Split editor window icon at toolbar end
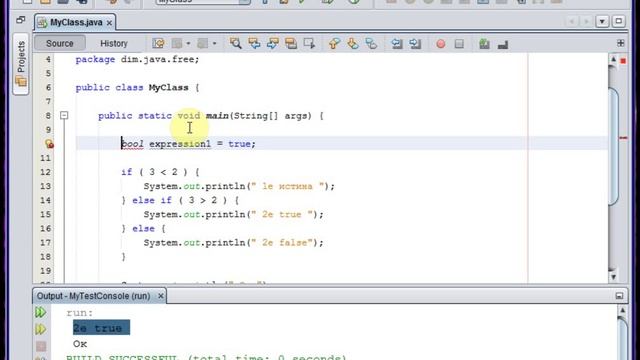 click(x=620, y=43)
